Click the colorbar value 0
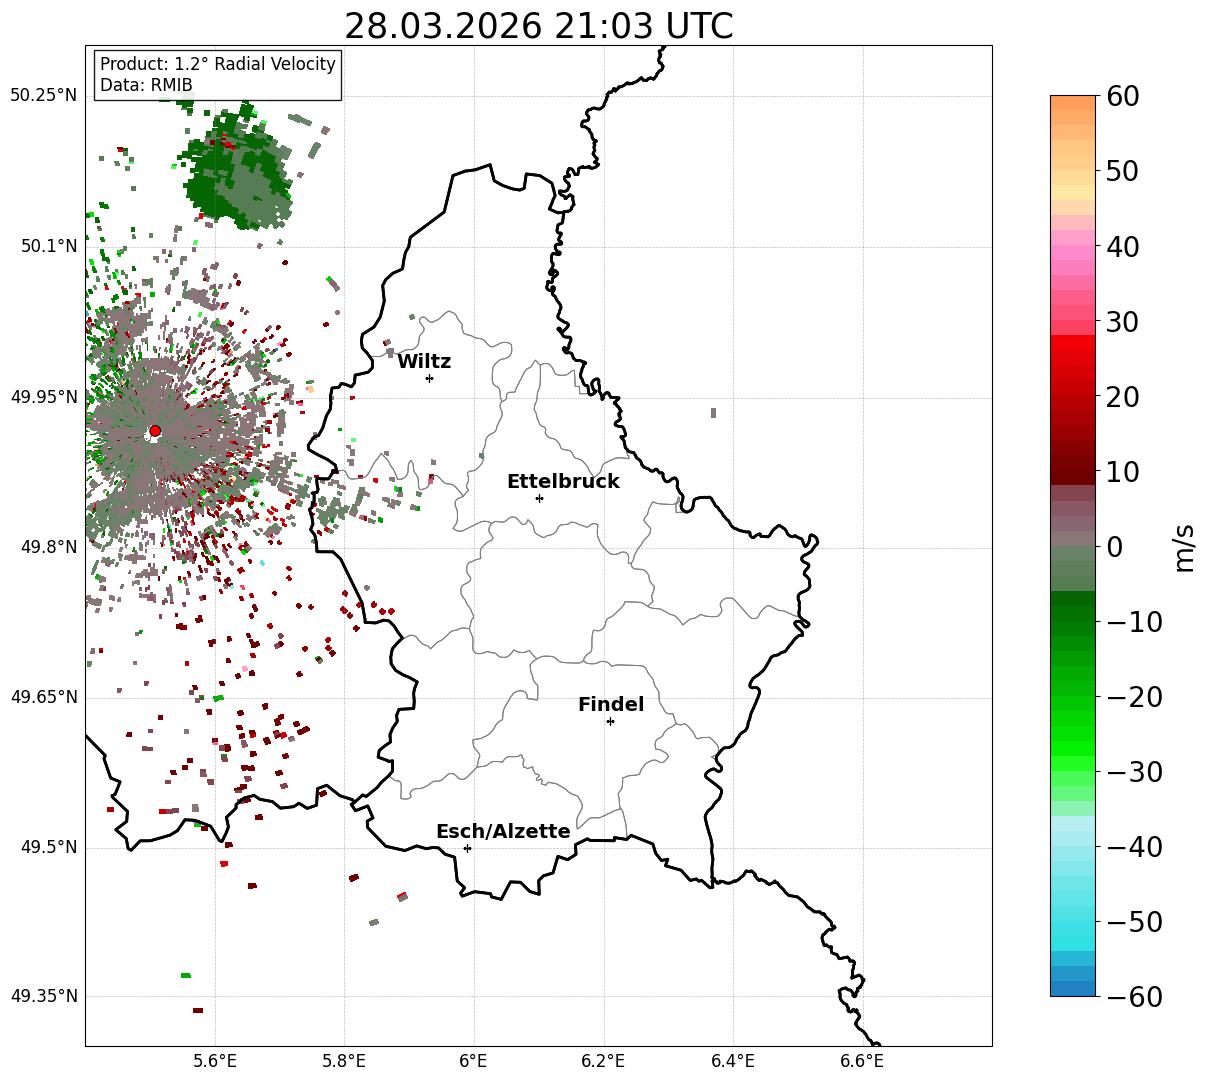Image resolution: width=1207 pixels, height=1081 pixels. tap(1114, 547)
